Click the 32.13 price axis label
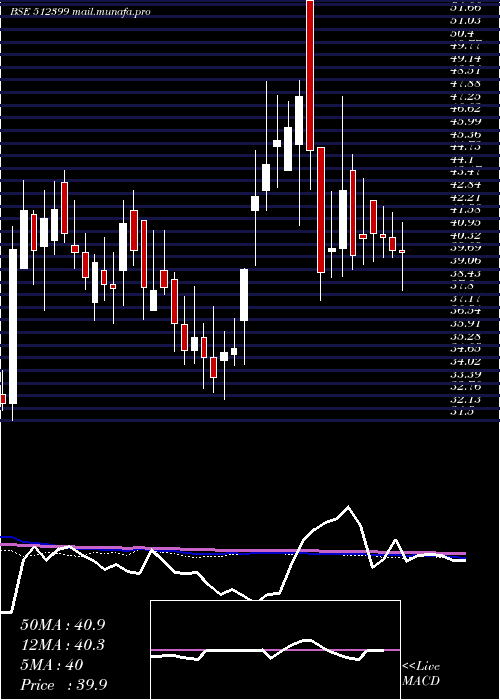This screenshot has width=500, height=700. [466, 400]
